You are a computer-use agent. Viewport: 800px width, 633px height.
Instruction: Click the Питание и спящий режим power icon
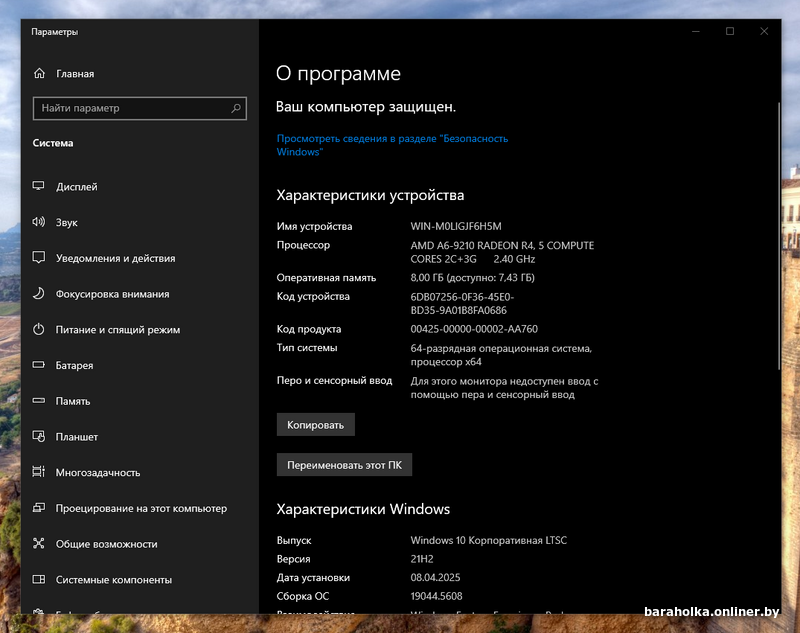(39, 329)
